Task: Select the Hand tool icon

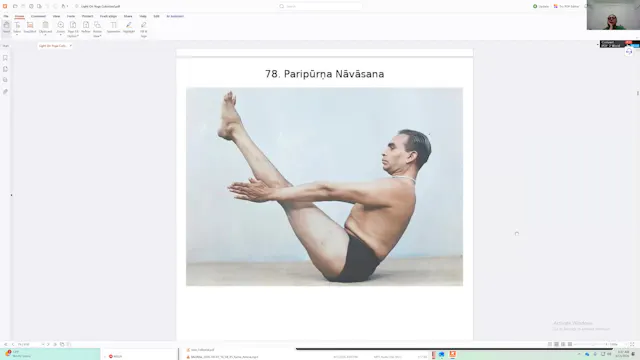Action: coord(6,25)
